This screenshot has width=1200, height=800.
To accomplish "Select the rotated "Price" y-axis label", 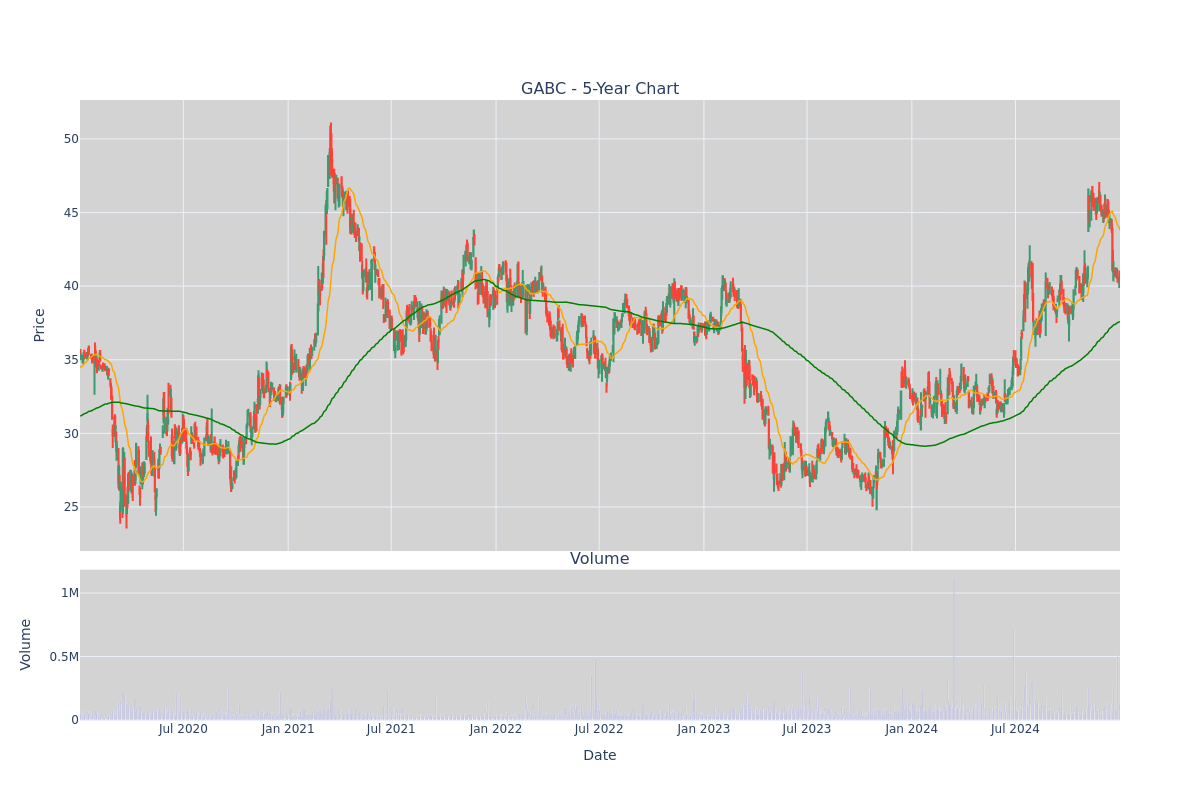I will click(x=40, y=325).
